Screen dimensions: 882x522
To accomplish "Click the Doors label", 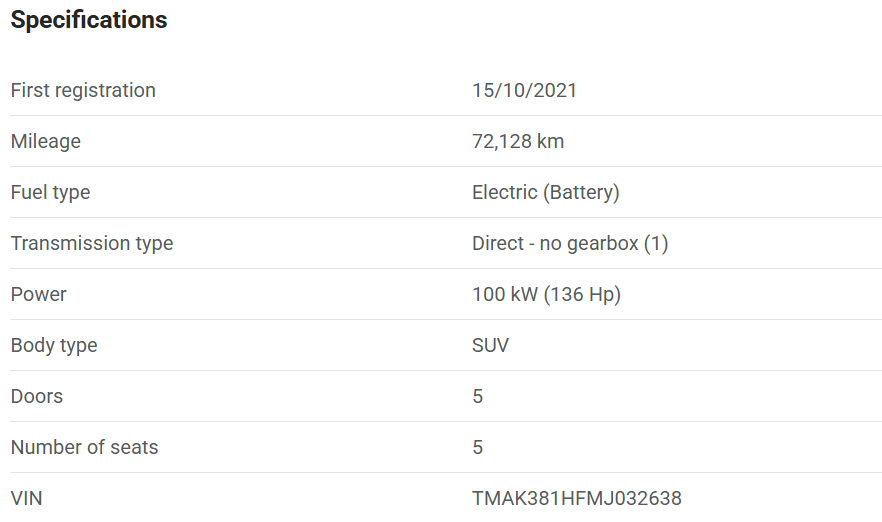I will tap(36, 396).
